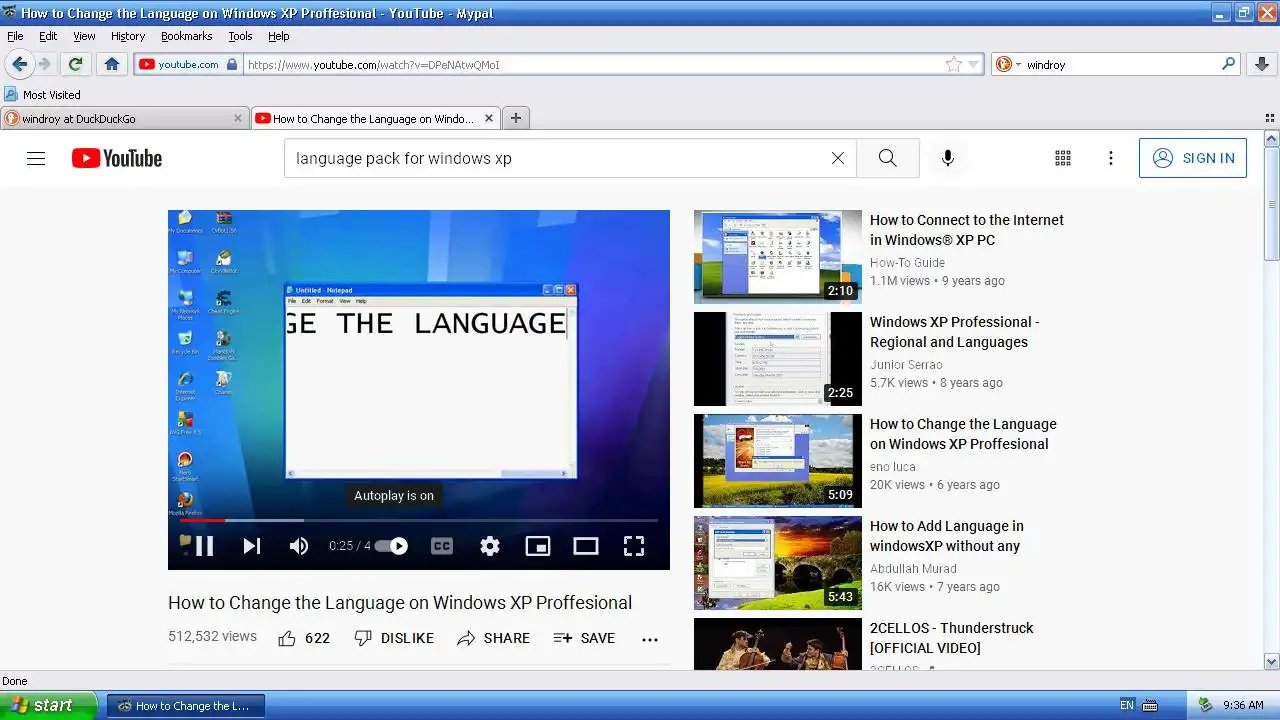
Task: Open 2CELLOS Thunderstruck video title
Action: pyautogui.click(x=951, y=638)
